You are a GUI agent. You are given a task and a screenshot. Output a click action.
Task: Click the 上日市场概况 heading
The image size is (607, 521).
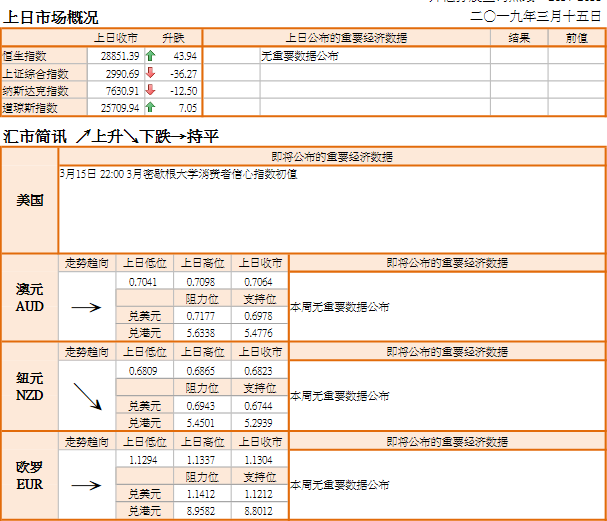(51, 17)
